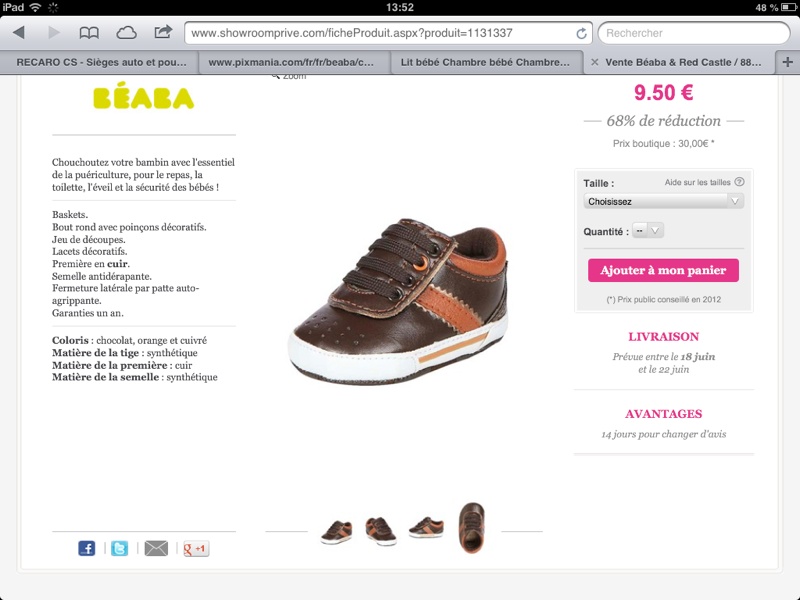This screenshot has height=600, width=800.
Task: Switch to pixmania.com Beaba tab
Action: point(291,62)
